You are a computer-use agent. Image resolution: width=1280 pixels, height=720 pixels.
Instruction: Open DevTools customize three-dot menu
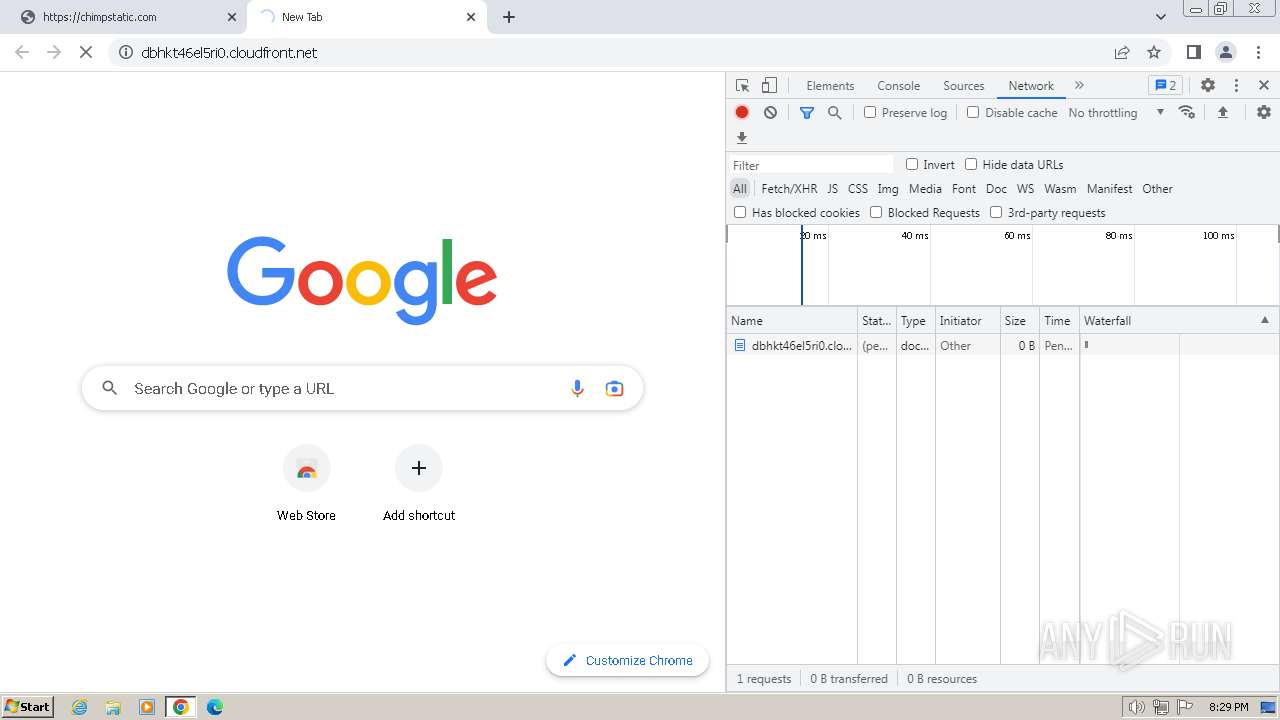pos(1236,86)
